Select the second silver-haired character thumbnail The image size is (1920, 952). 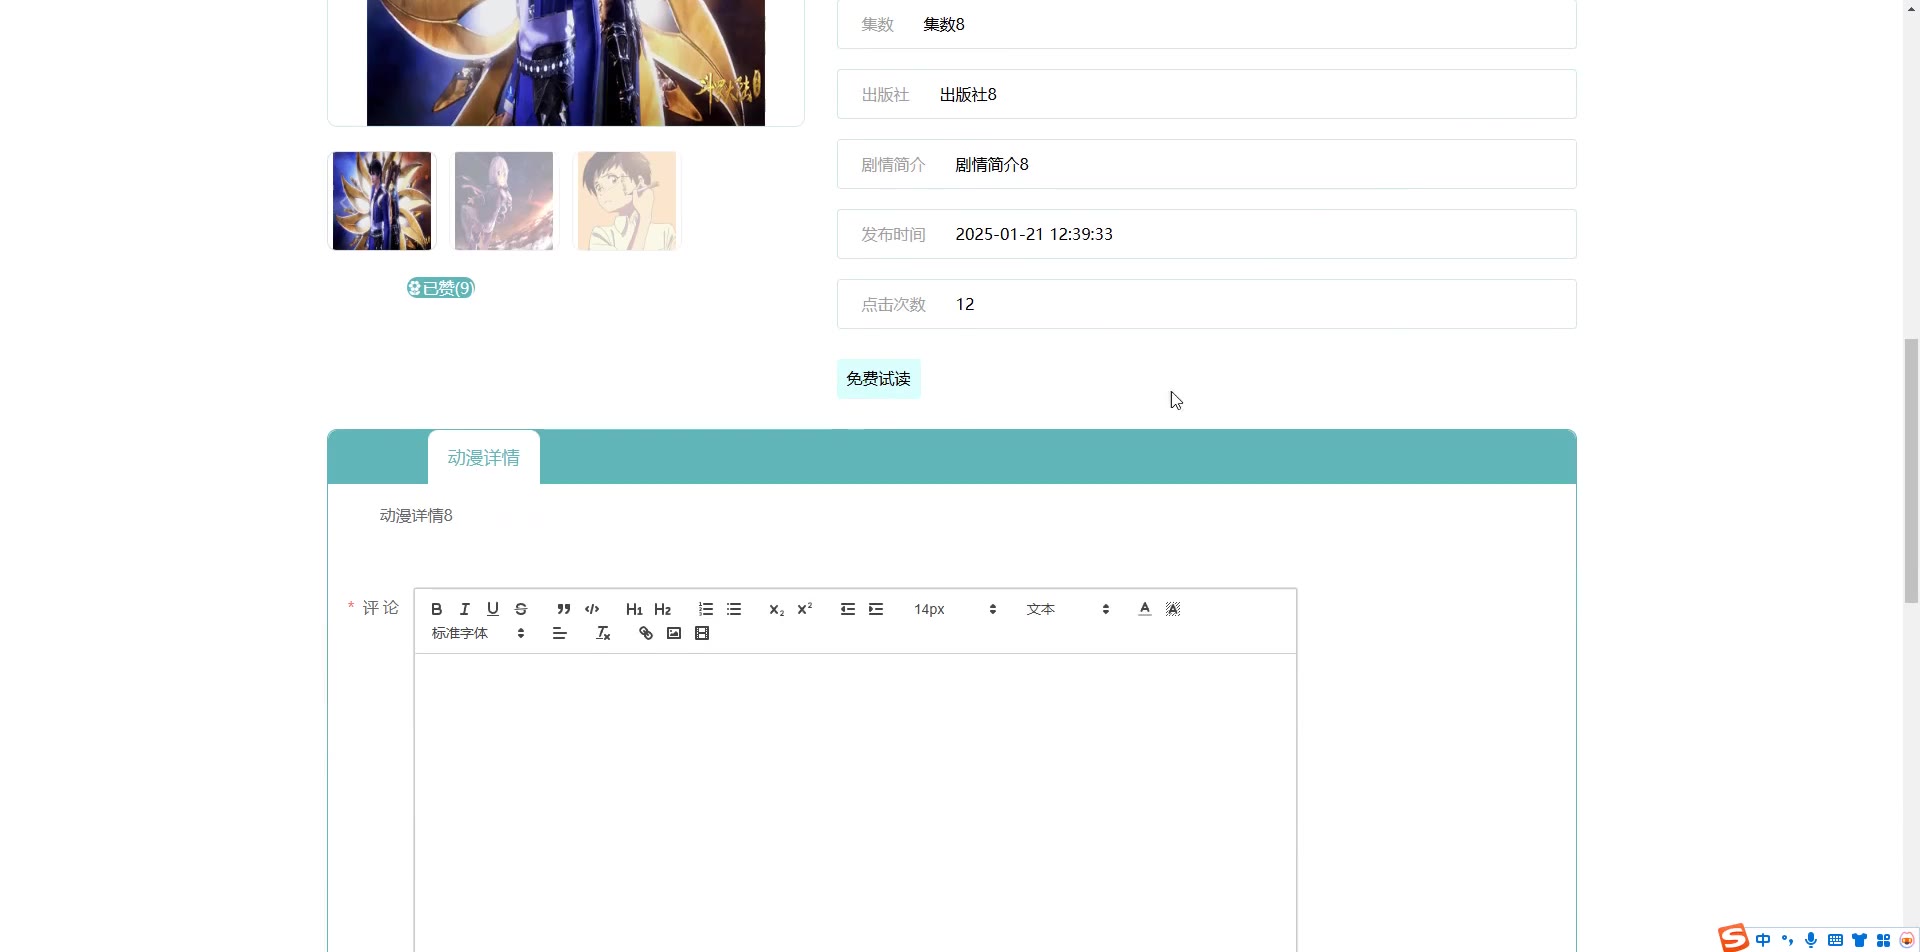coord(504,201)
